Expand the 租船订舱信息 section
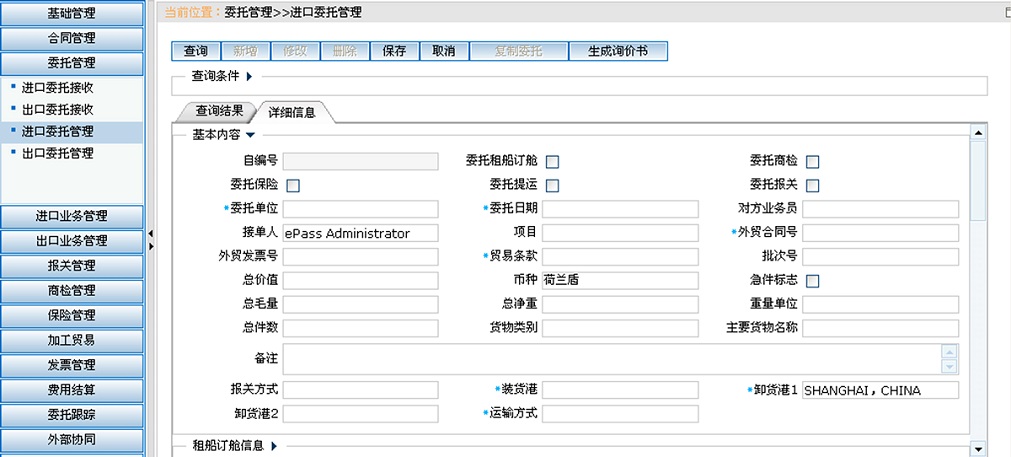1011x457 pixels. [272, 446]
